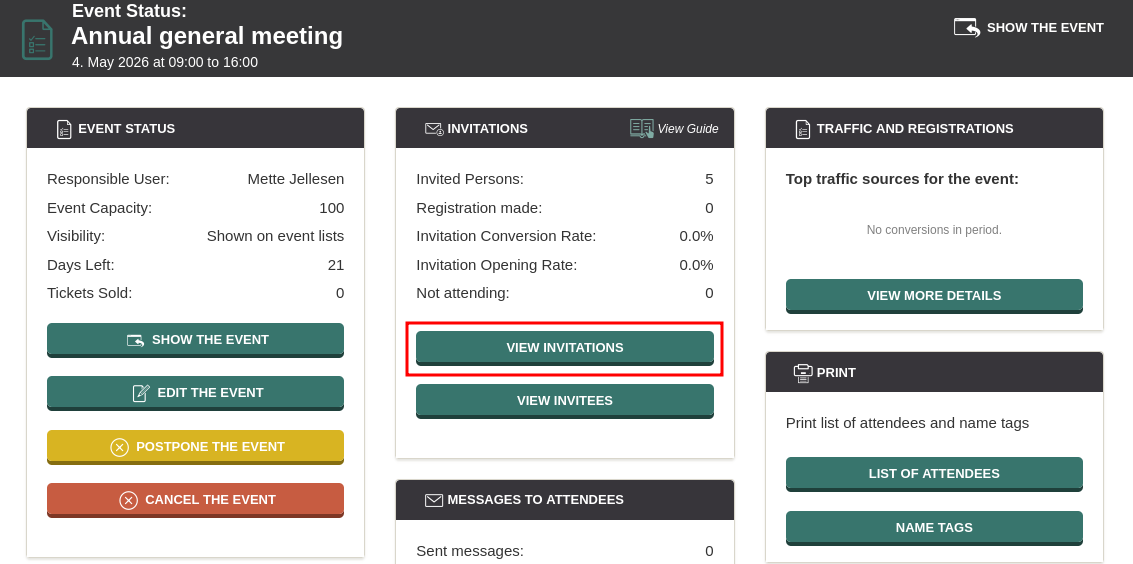Click the Event Status panel document icon
The height and width of the screenshot is (564, 1133).
click(64, 129)
